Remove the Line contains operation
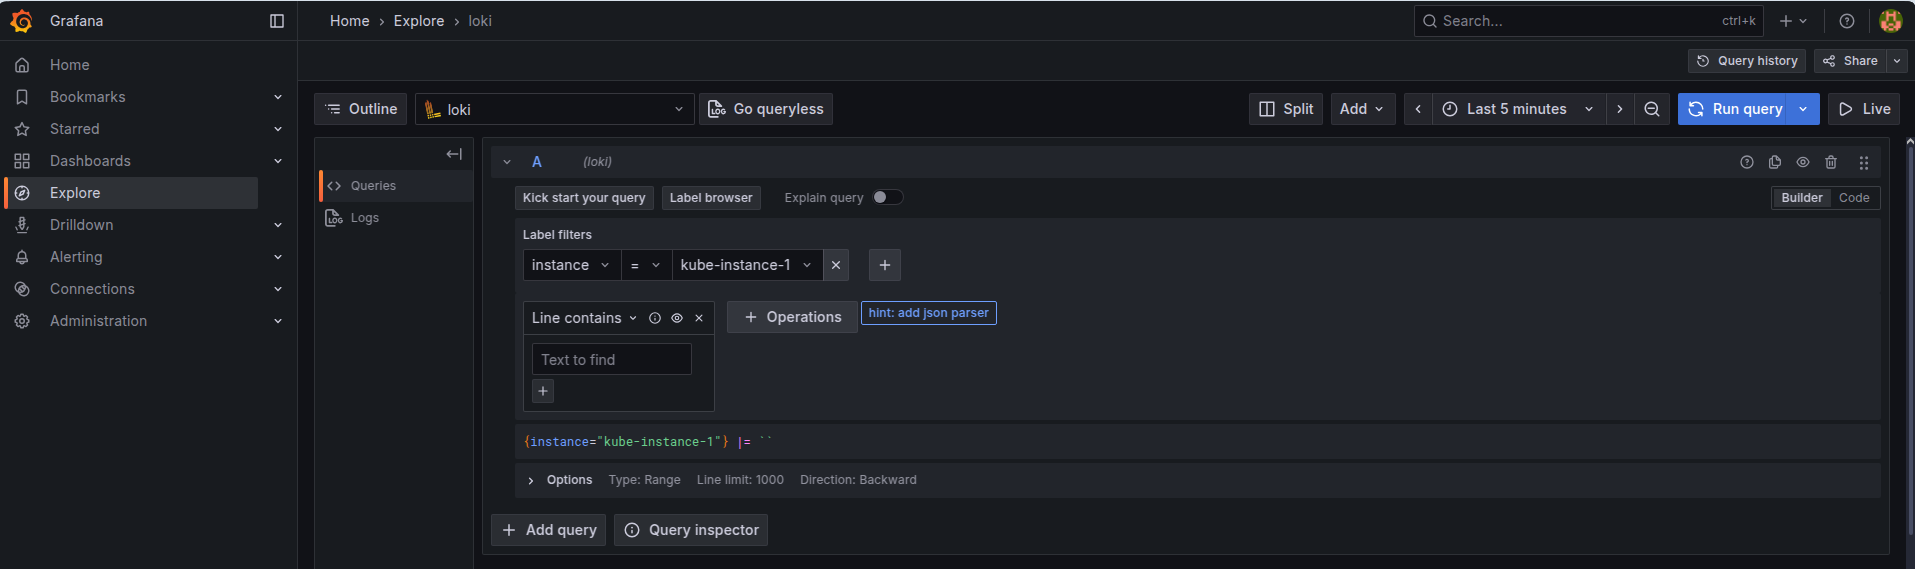The width and height of the screenshot is (1915, 569). (x=699, y=318)
